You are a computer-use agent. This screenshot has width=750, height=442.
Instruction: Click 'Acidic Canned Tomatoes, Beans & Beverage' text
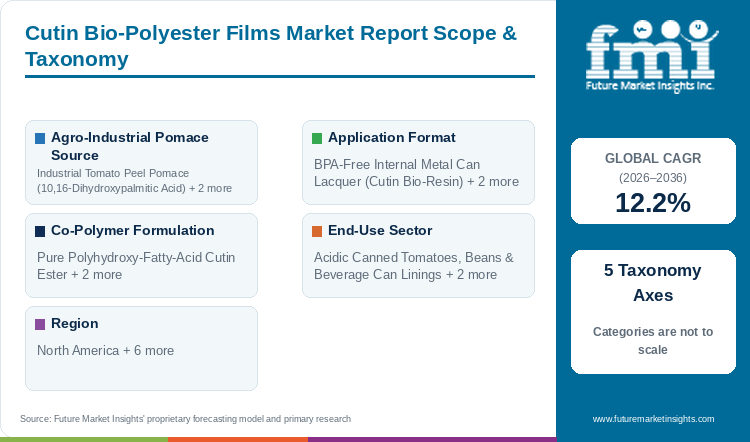click(x=414, y=266)
